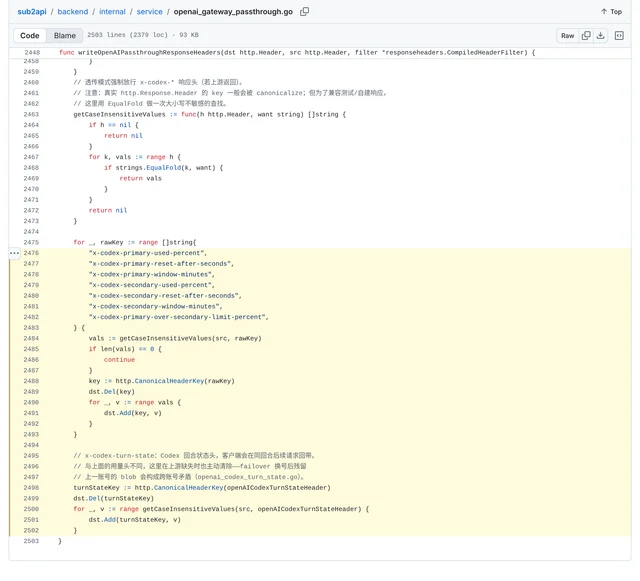Click the "2503 lines (2379 loc)" file info
Viewport: 640px width, 581px height.
pyautogui.click(x=127, y=35)
